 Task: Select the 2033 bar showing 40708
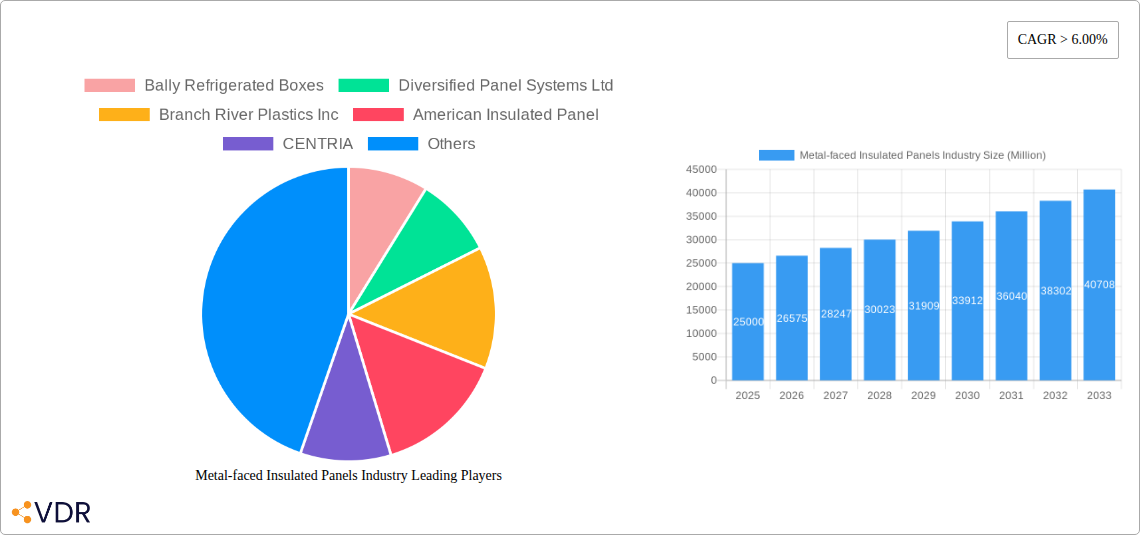[1099, 285]
